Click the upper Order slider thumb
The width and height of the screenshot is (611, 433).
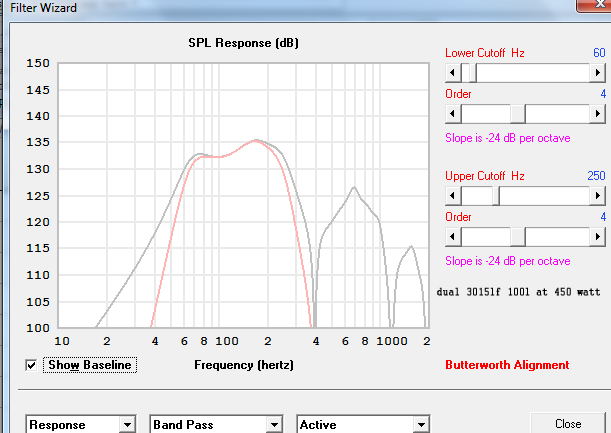[x=517, y=237]
